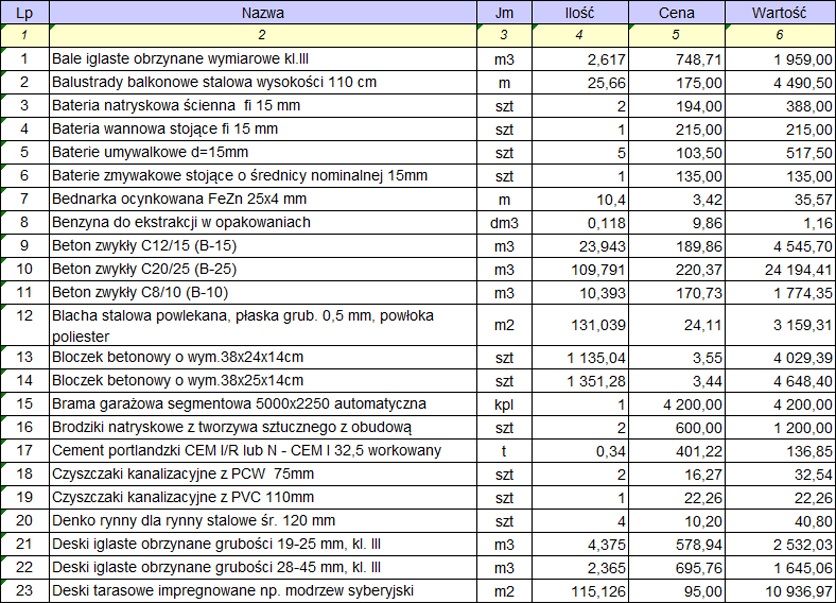Select row number 12 cell

point(25,325)
